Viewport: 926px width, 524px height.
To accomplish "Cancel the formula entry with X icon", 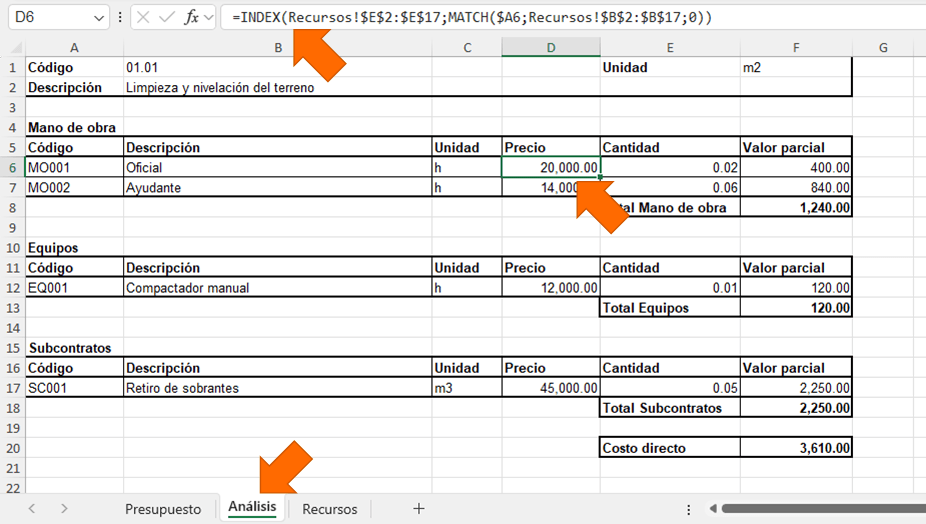I will pos(143,18).
